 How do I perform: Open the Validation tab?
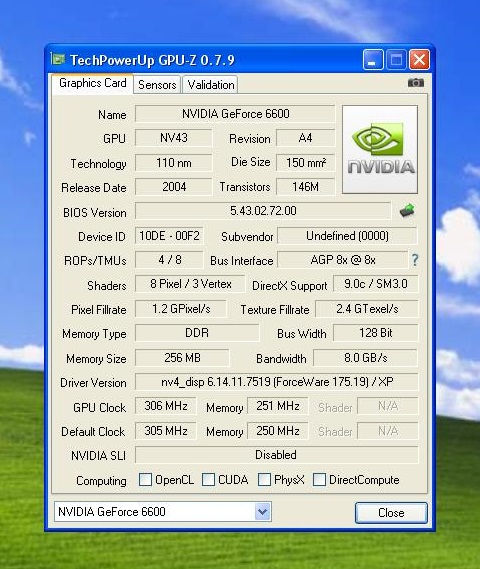pos(211,85)
